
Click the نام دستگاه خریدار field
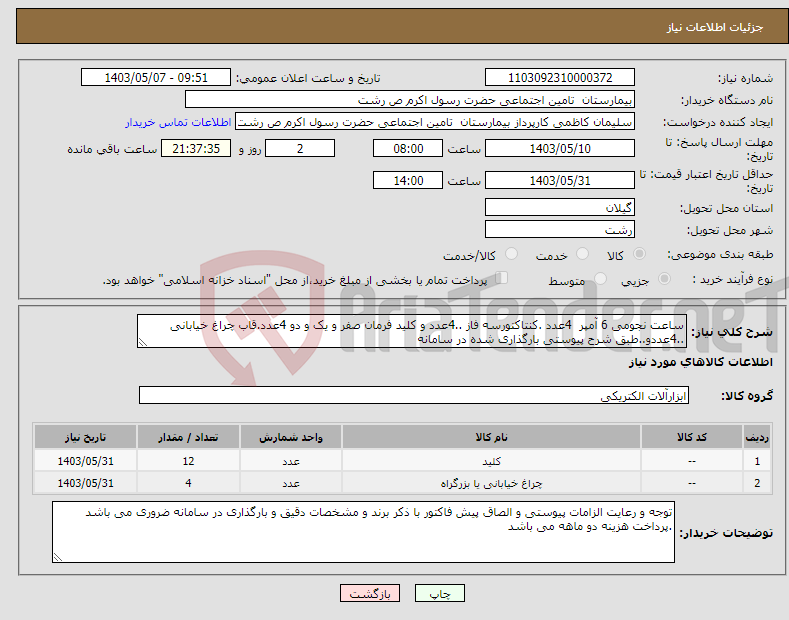(x=410, y=100)
